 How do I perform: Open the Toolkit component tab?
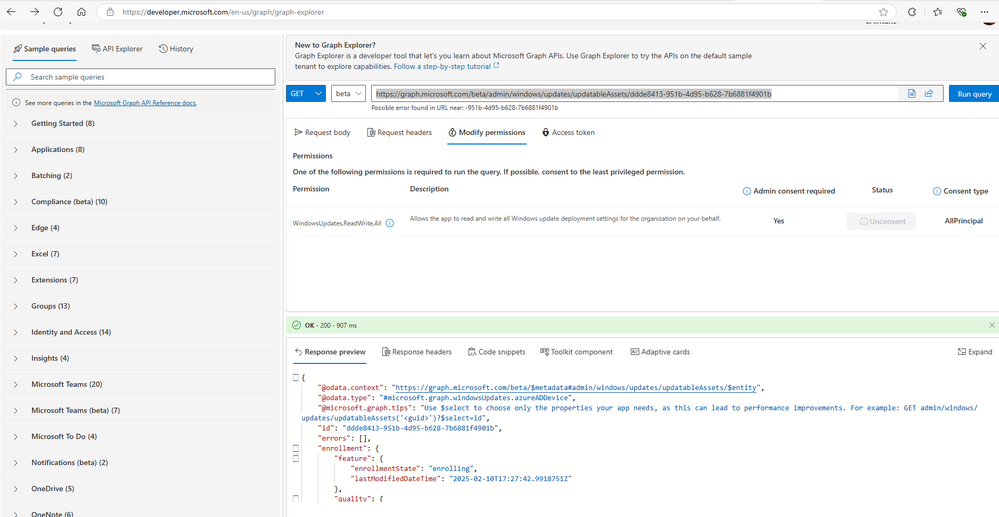[x=576, y=352]
